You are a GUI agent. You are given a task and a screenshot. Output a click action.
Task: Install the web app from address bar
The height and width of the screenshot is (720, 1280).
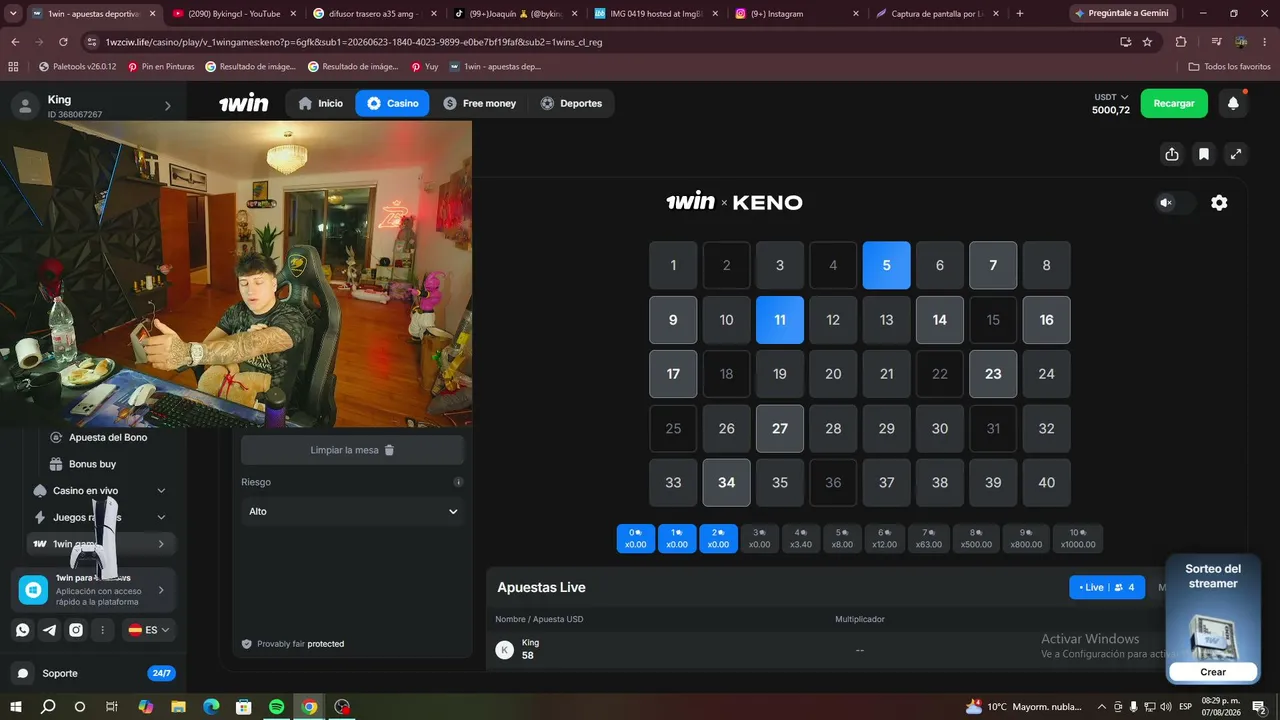(x=1125, y=42)
